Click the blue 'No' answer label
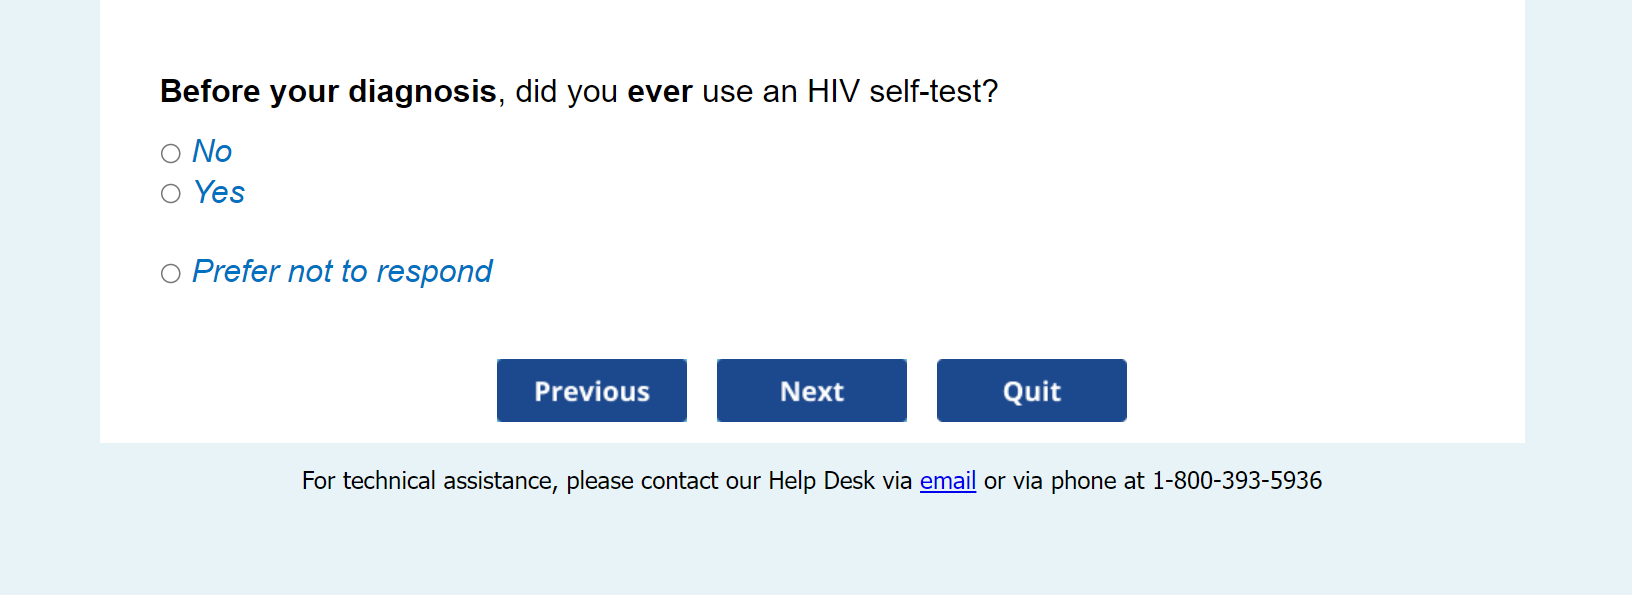 (x=212, y=152)
